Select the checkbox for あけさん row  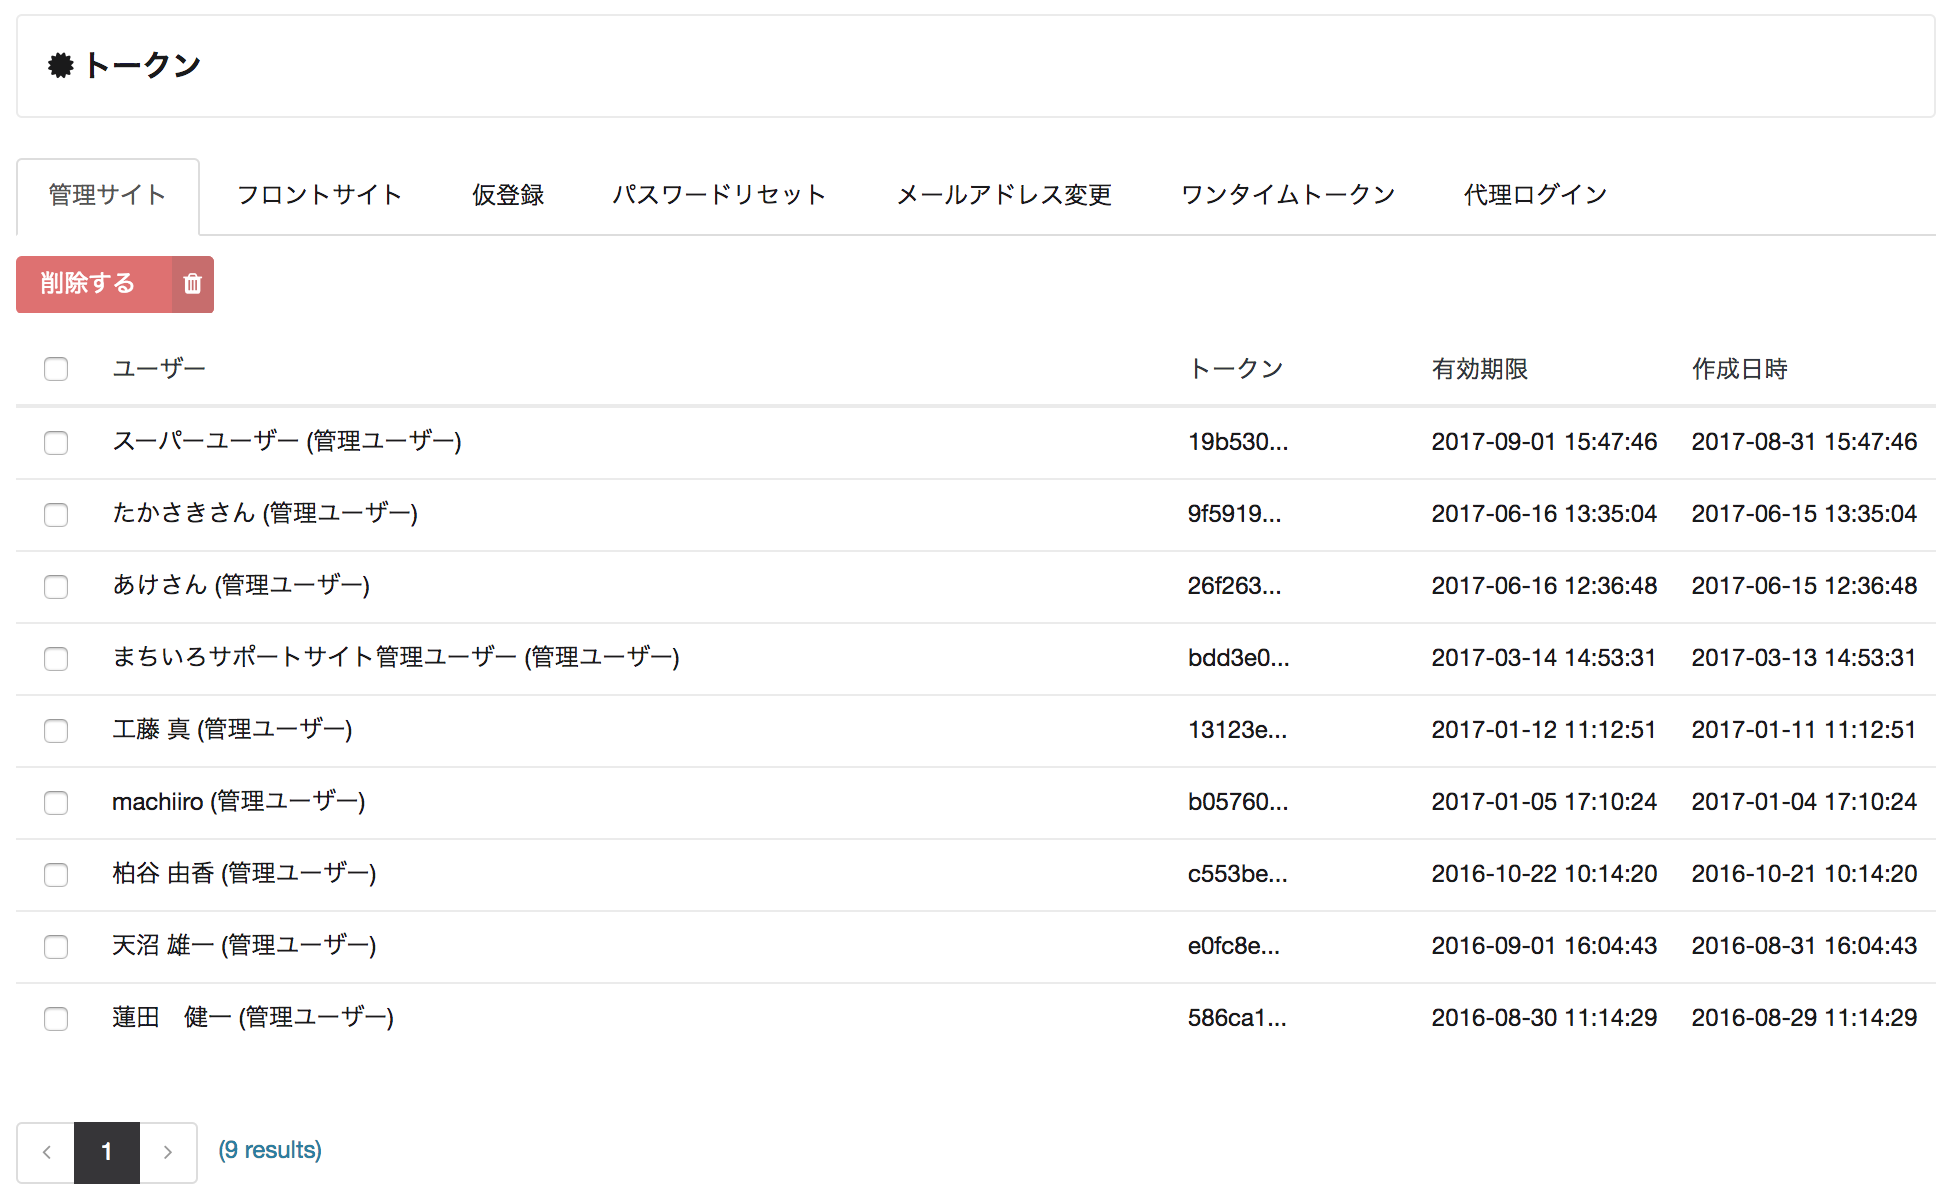56,586
